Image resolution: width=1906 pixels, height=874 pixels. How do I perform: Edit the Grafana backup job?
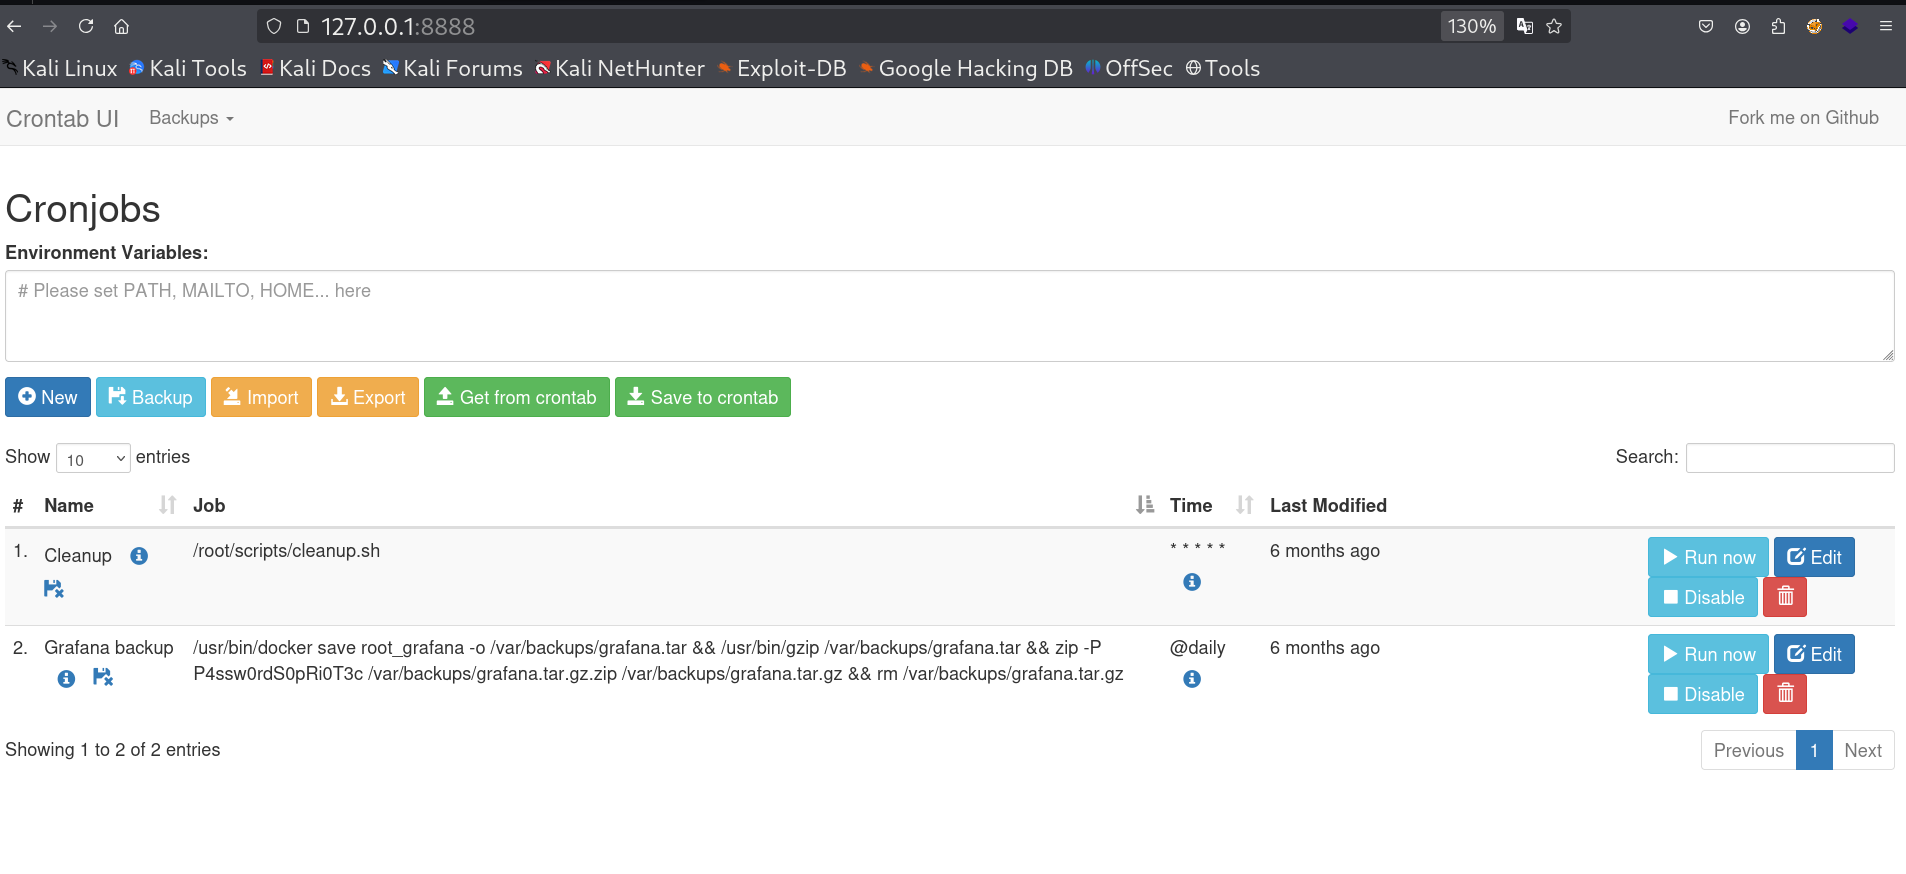point(1814,654)
